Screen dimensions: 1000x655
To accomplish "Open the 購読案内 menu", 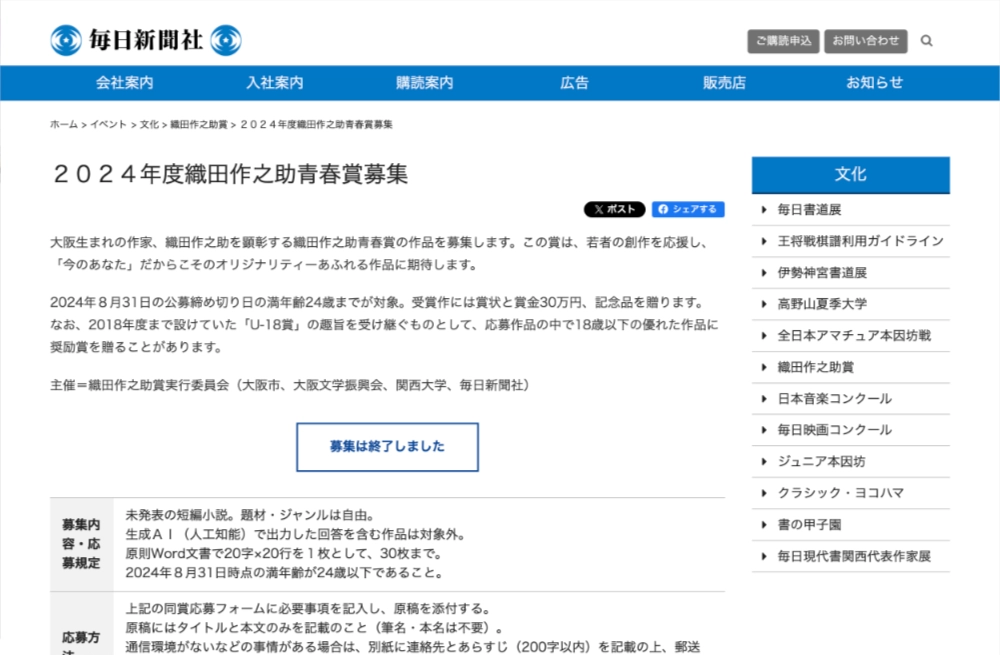I will point(425,83).
